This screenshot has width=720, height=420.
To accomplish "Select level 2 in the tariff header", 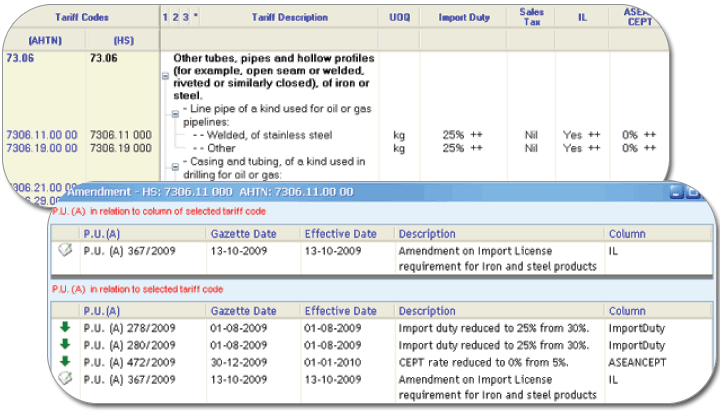I will click(175, 17).
